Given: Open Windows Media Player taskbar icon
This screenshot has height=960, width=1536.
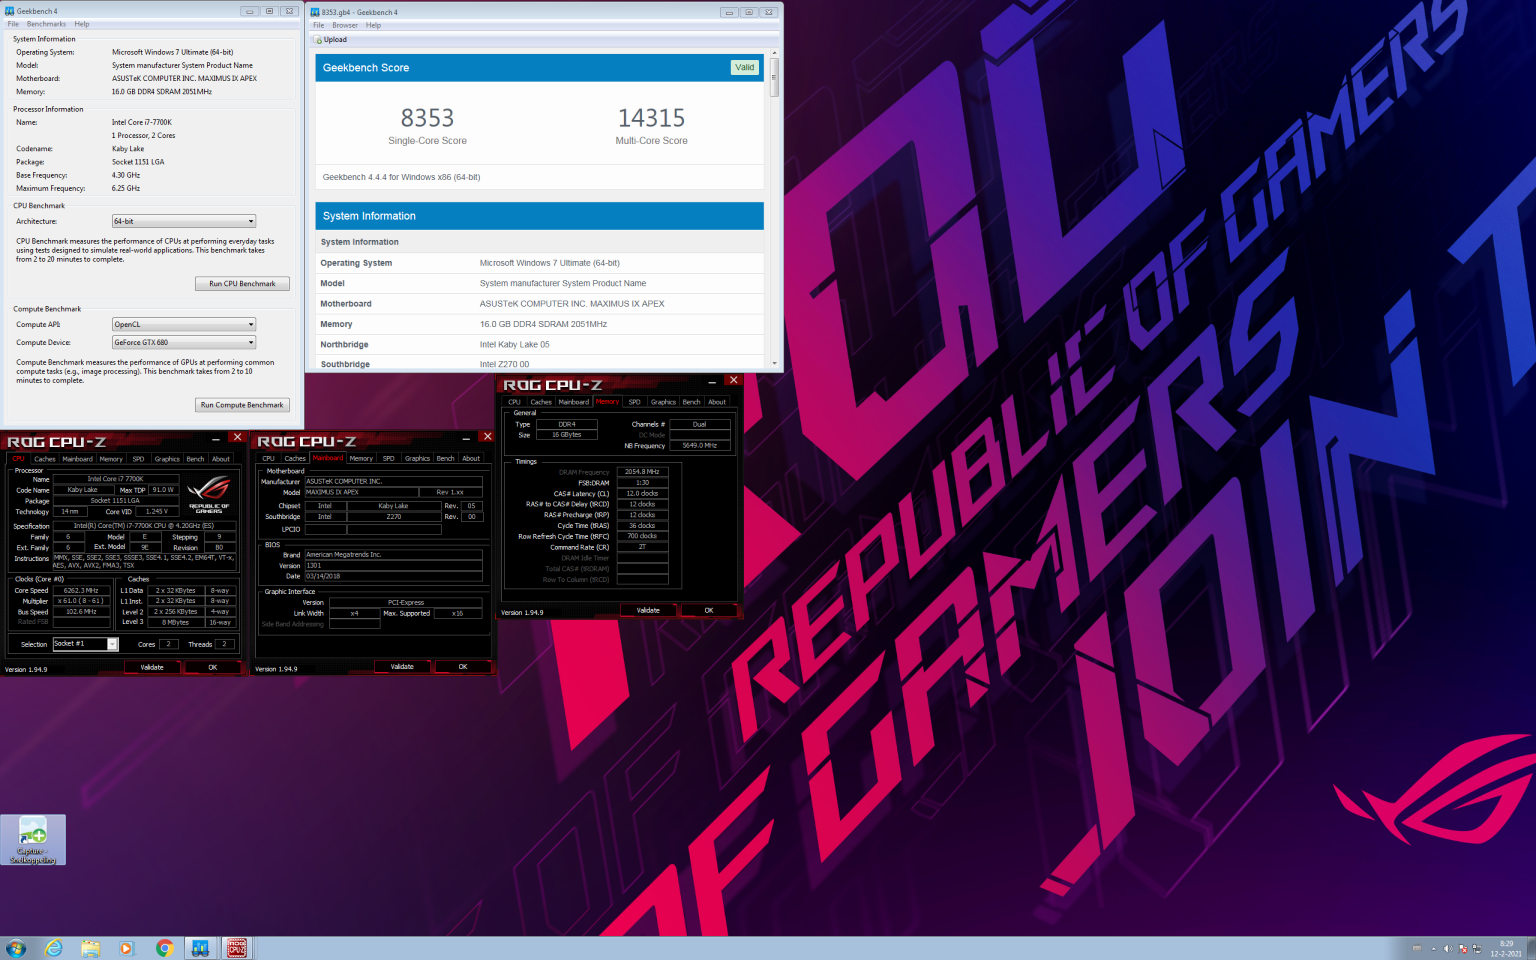Looking at the screenshot, I should pyautogui.click(x=126, y=948).
